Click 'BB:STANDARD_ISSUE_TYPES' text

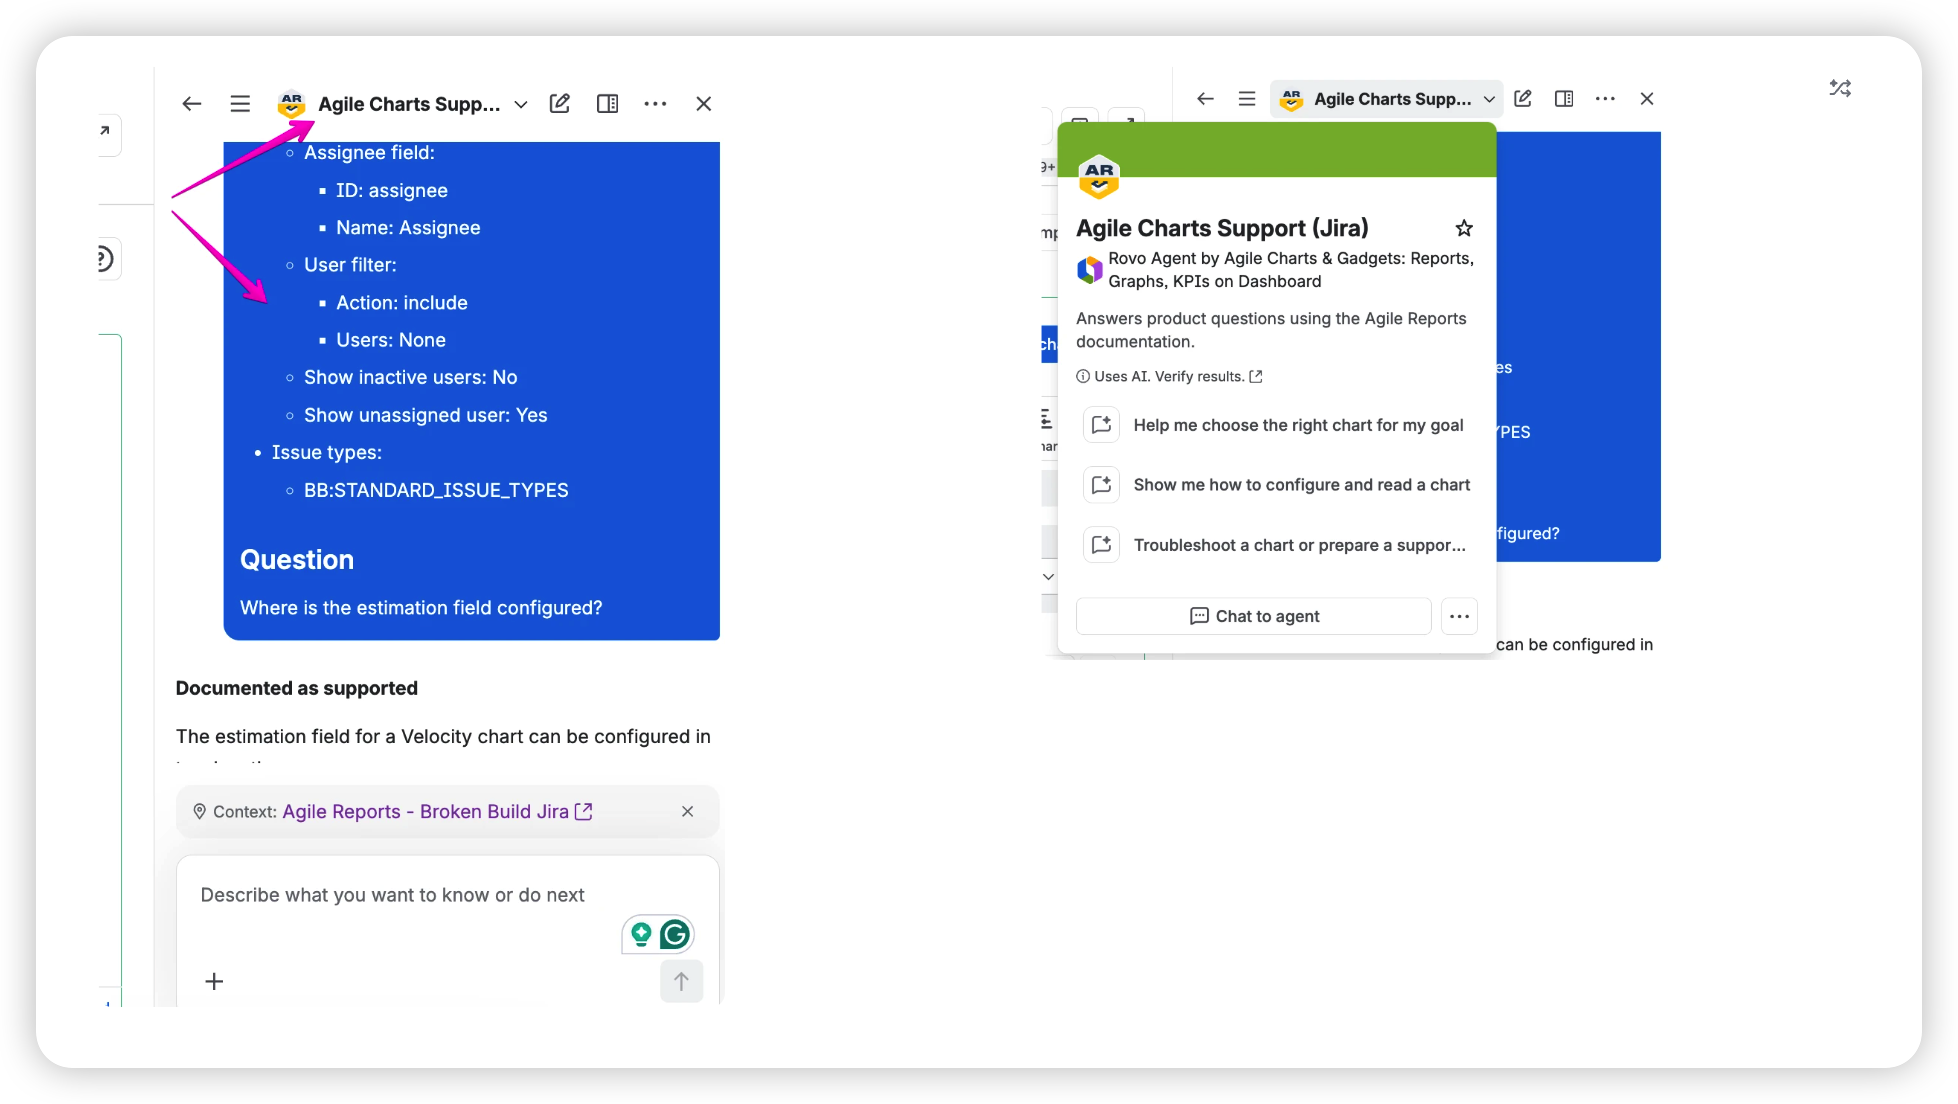pos(436,490)
